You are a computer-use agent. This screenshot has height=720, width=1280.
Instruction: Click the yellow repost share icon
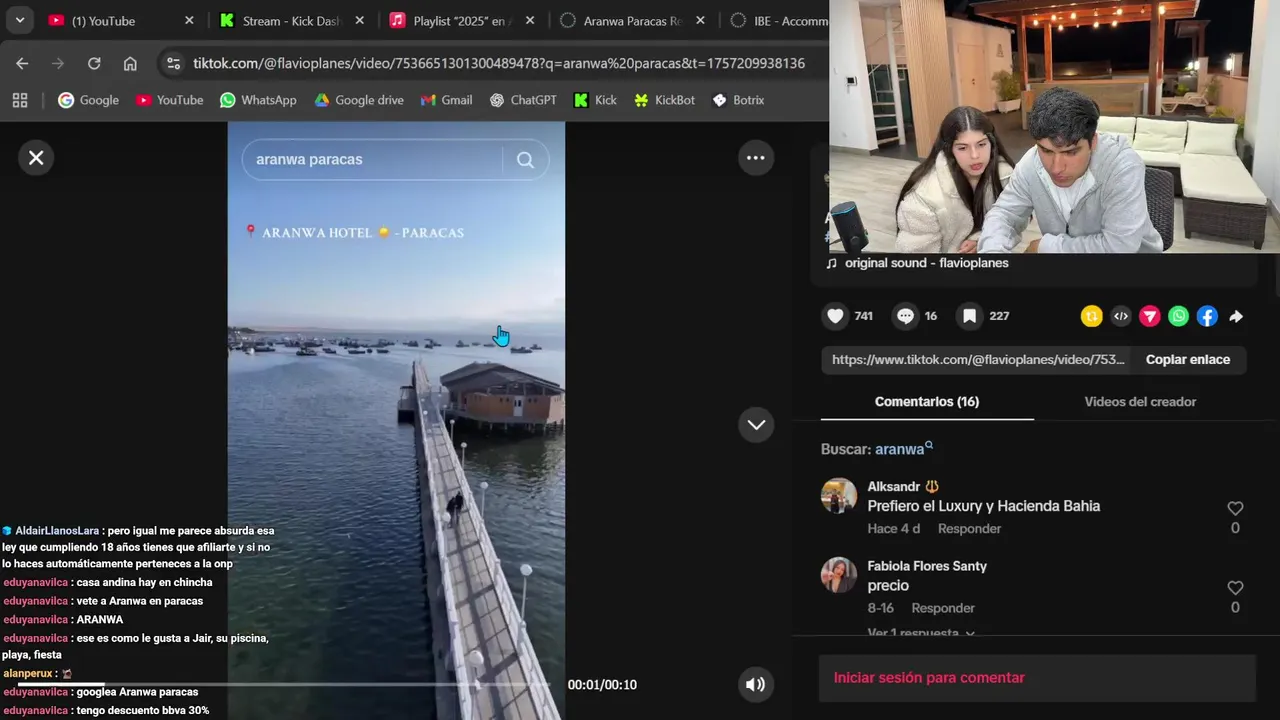(1091, 316)
